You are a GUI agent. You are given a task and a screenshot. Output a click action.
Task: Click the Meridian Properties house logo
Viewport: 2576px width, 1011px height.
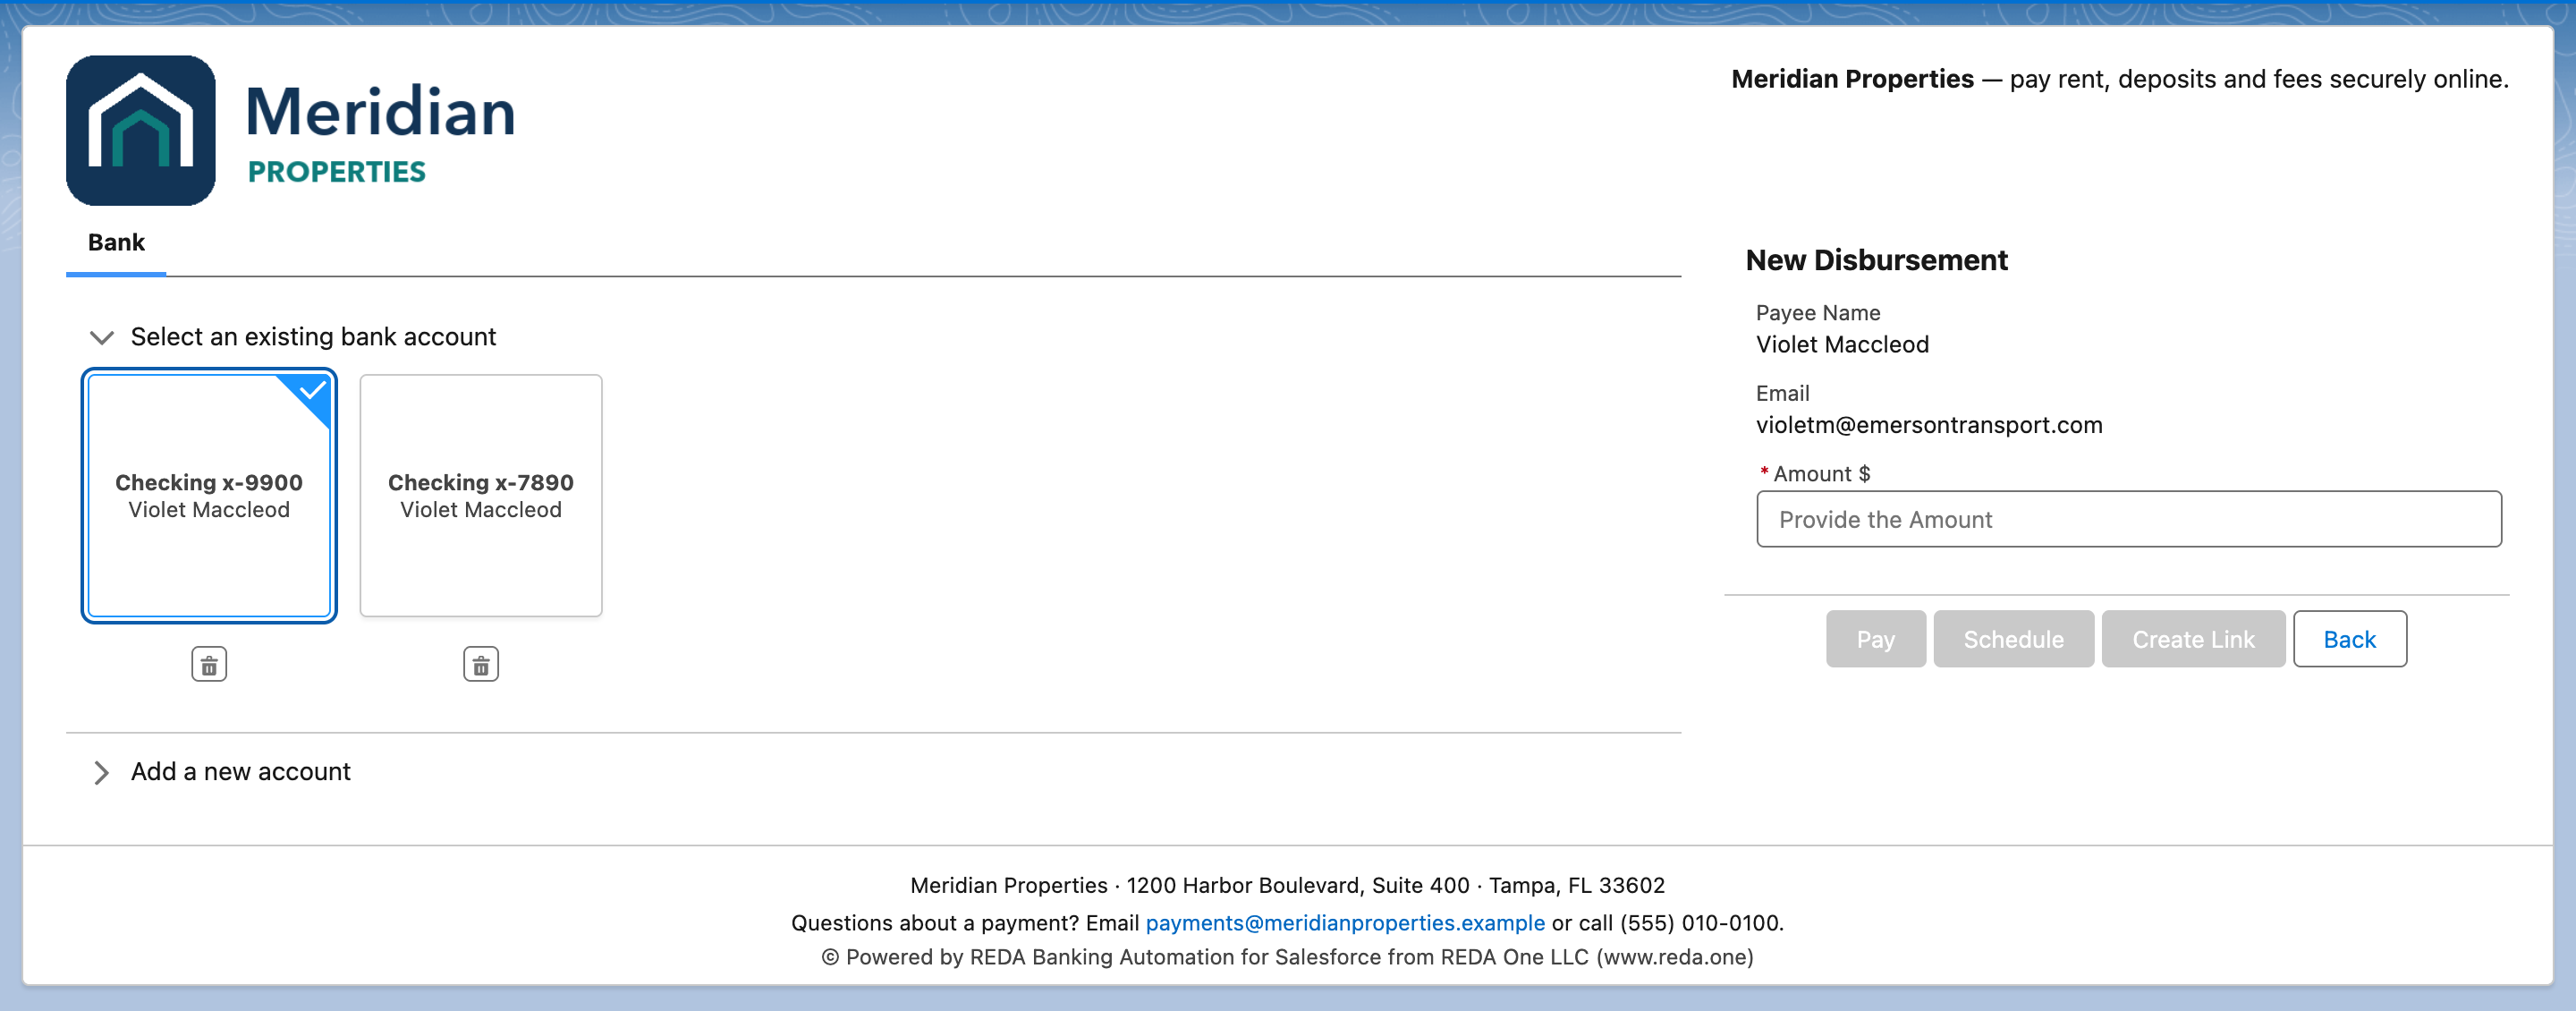[141, 131]
